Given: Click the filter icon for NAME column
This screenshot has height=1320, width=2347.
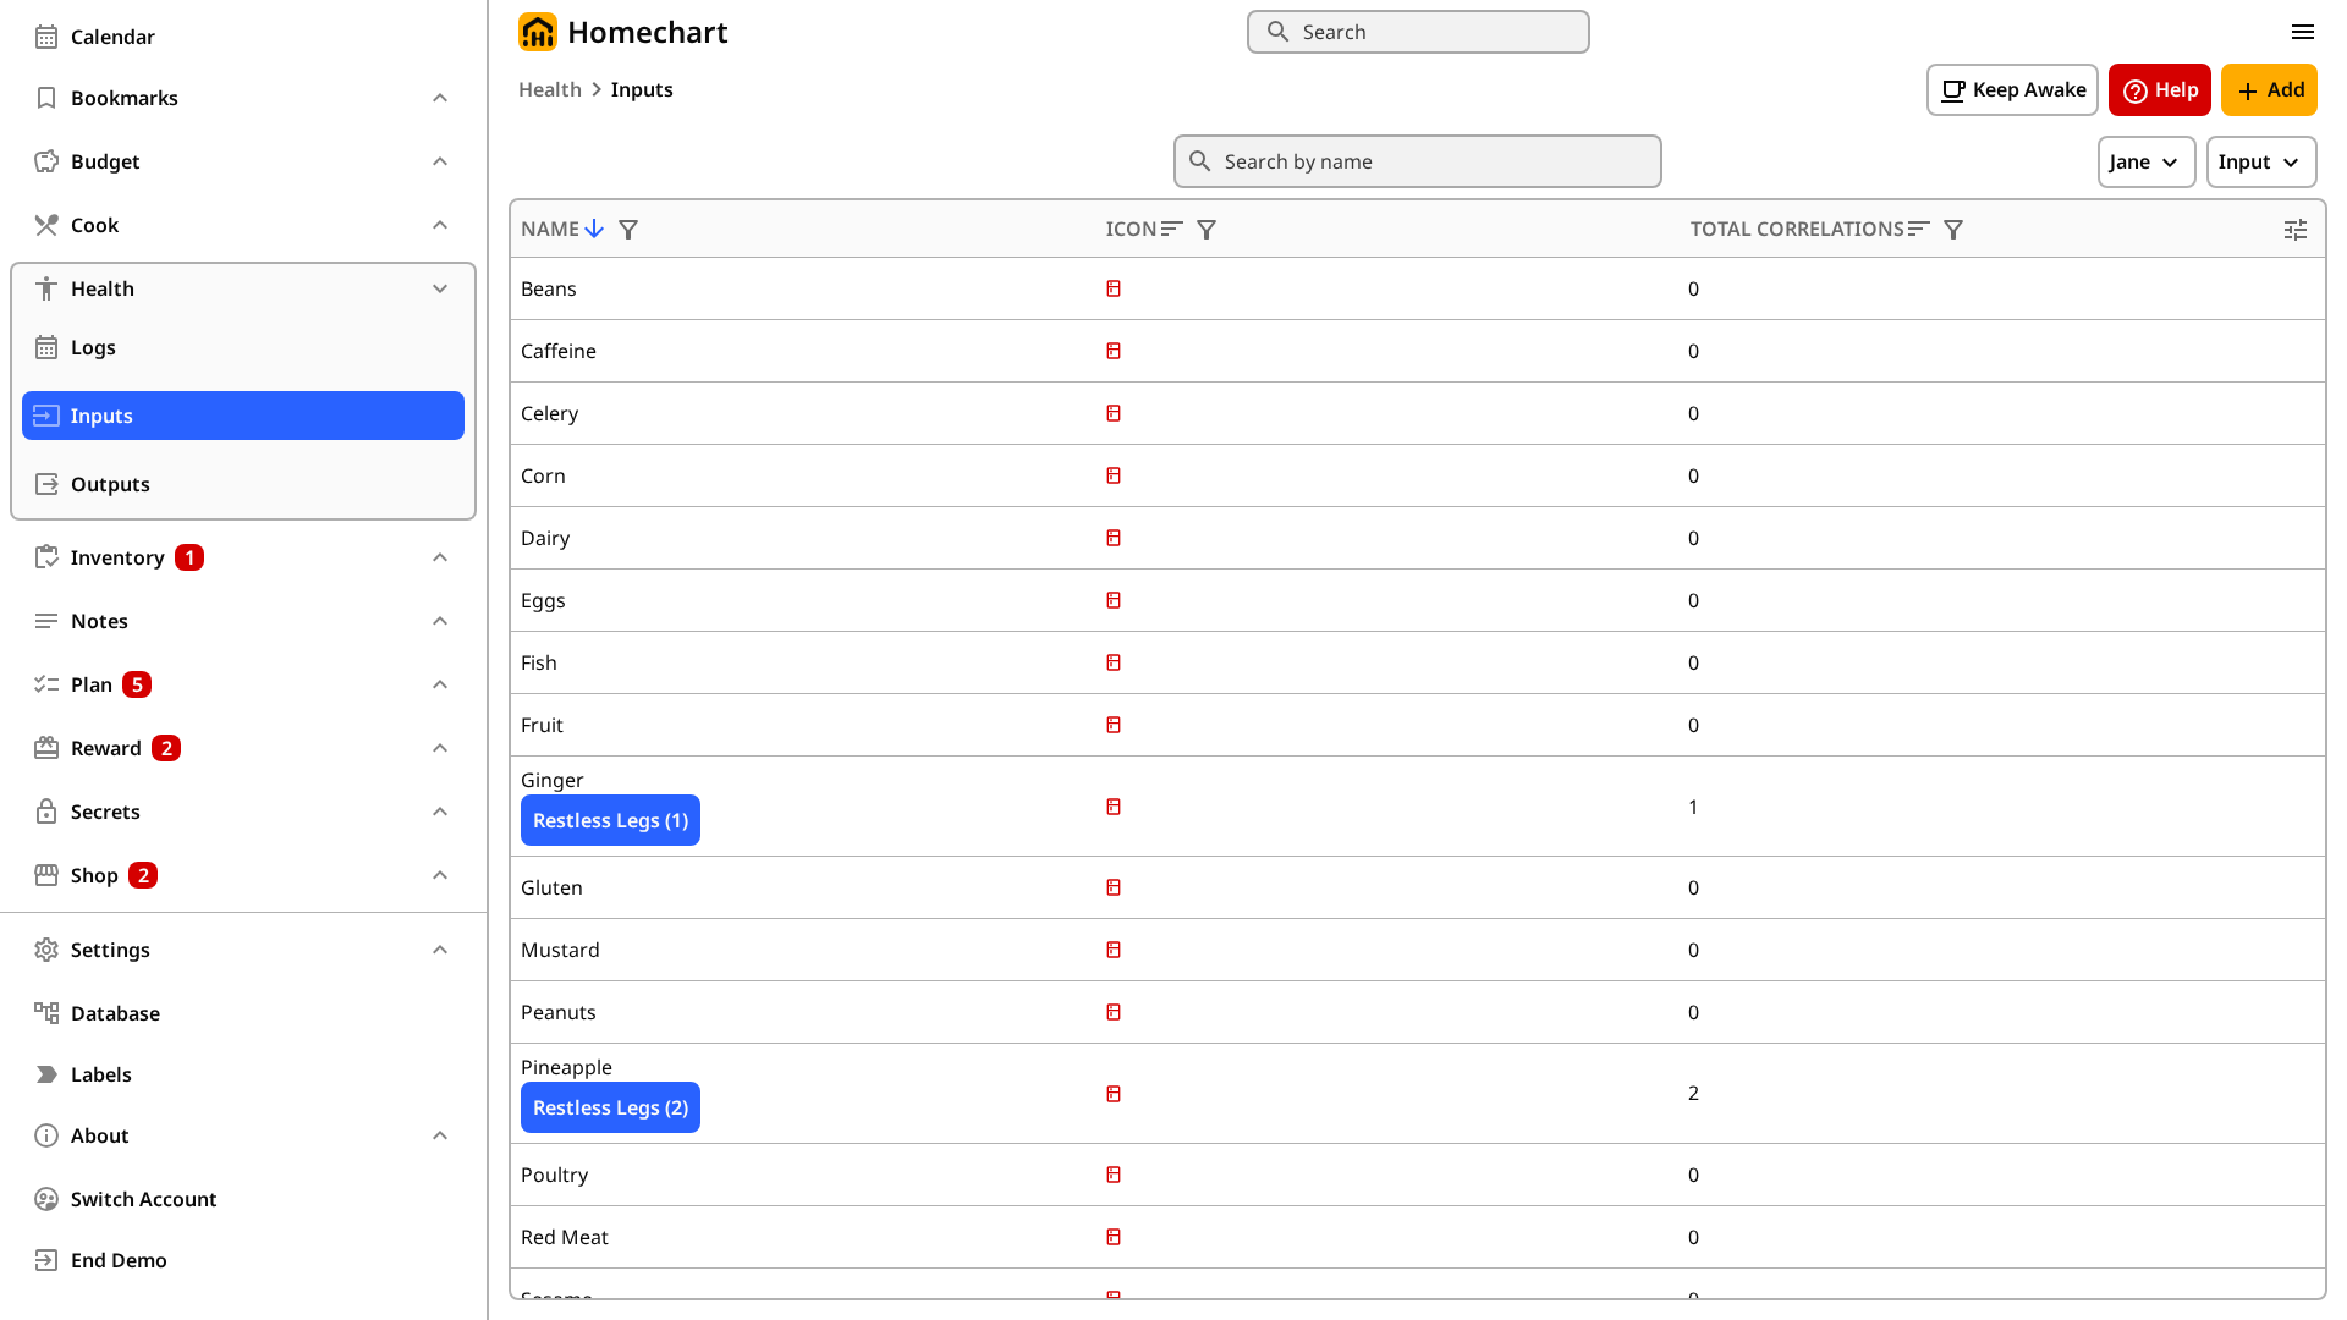Looking at the screenshot, I should pyautogui.click(x=628, y=230).
